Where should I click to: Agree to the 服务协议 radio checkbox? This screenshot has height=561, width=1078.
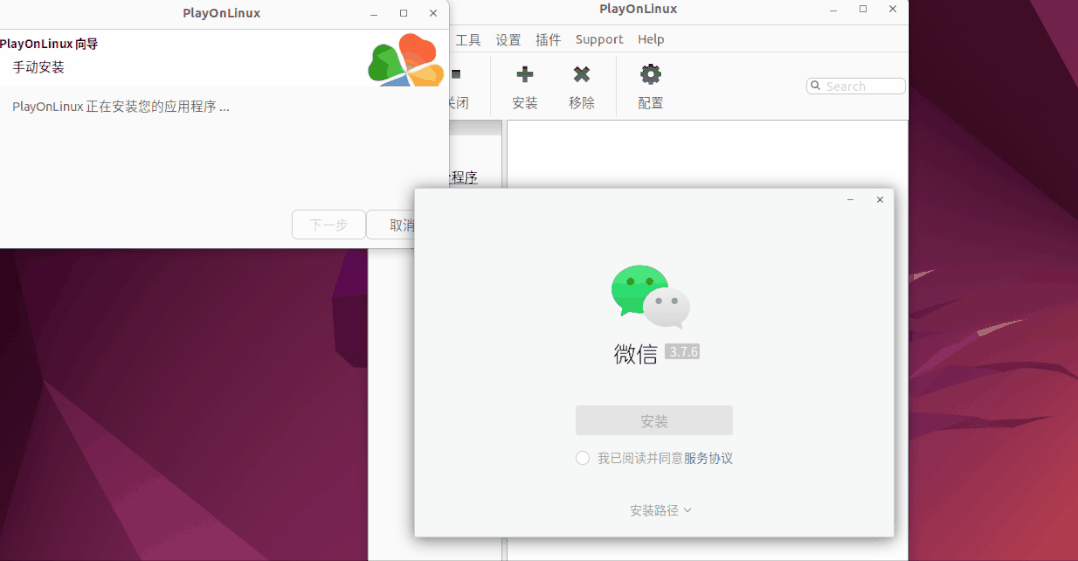pos(582,458)
